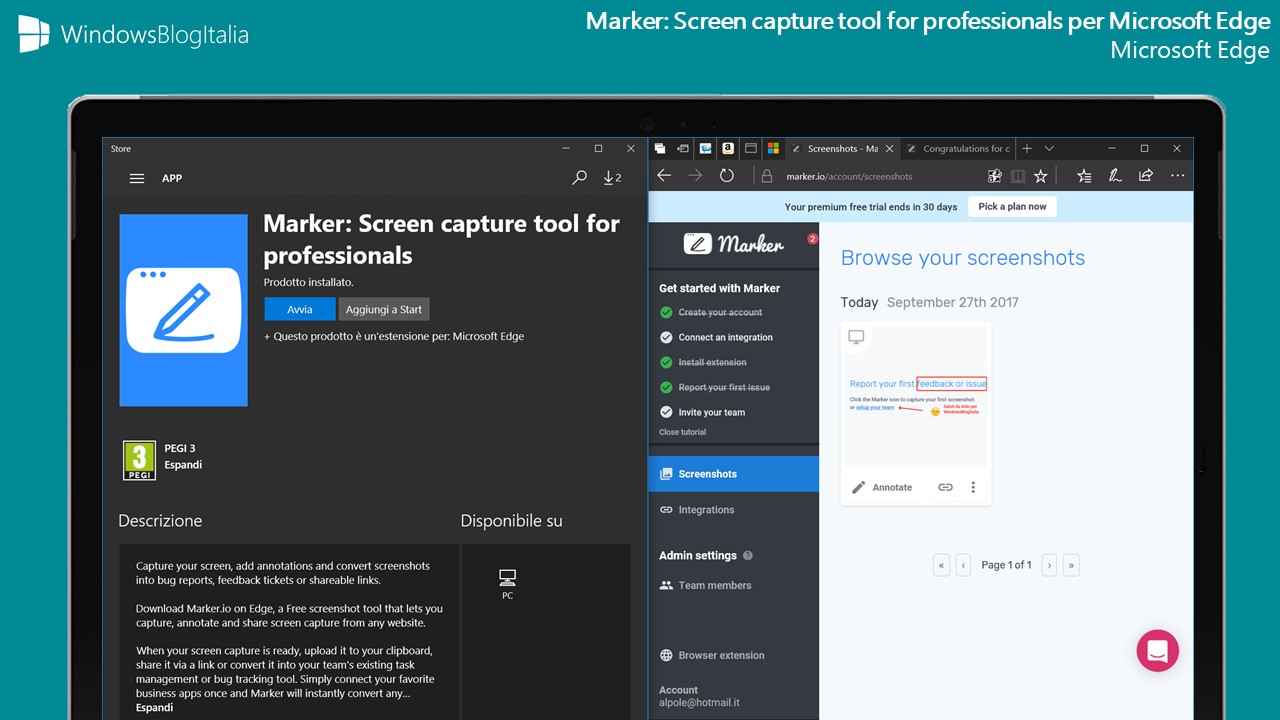Go to the previous page of screenshots
The height and width of the screenshot is (720, 1280).
[963, 565]
